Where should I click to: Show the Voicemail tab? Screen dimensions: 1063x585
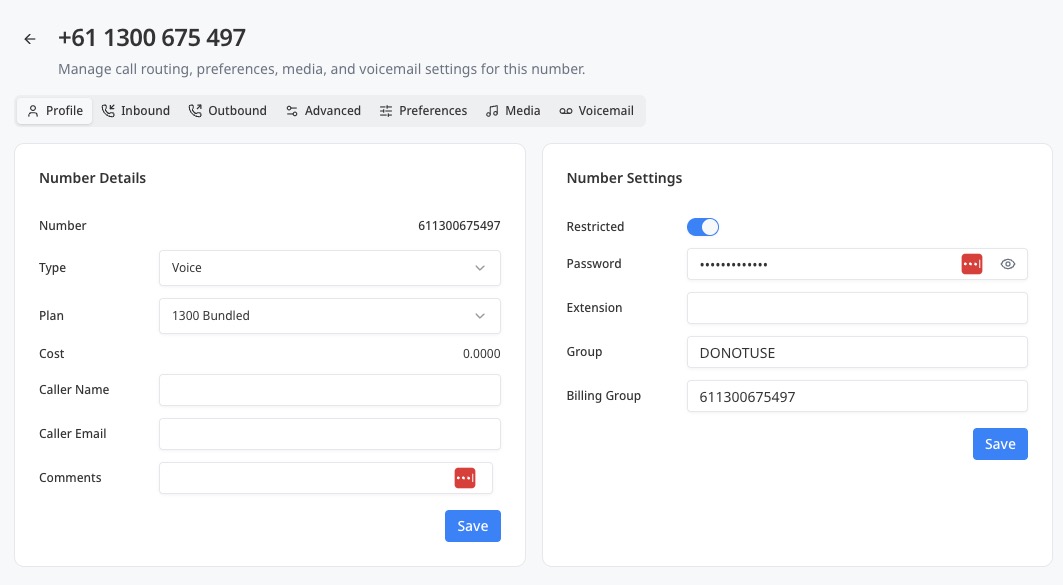pyautogui.click(x=596, y=110)
